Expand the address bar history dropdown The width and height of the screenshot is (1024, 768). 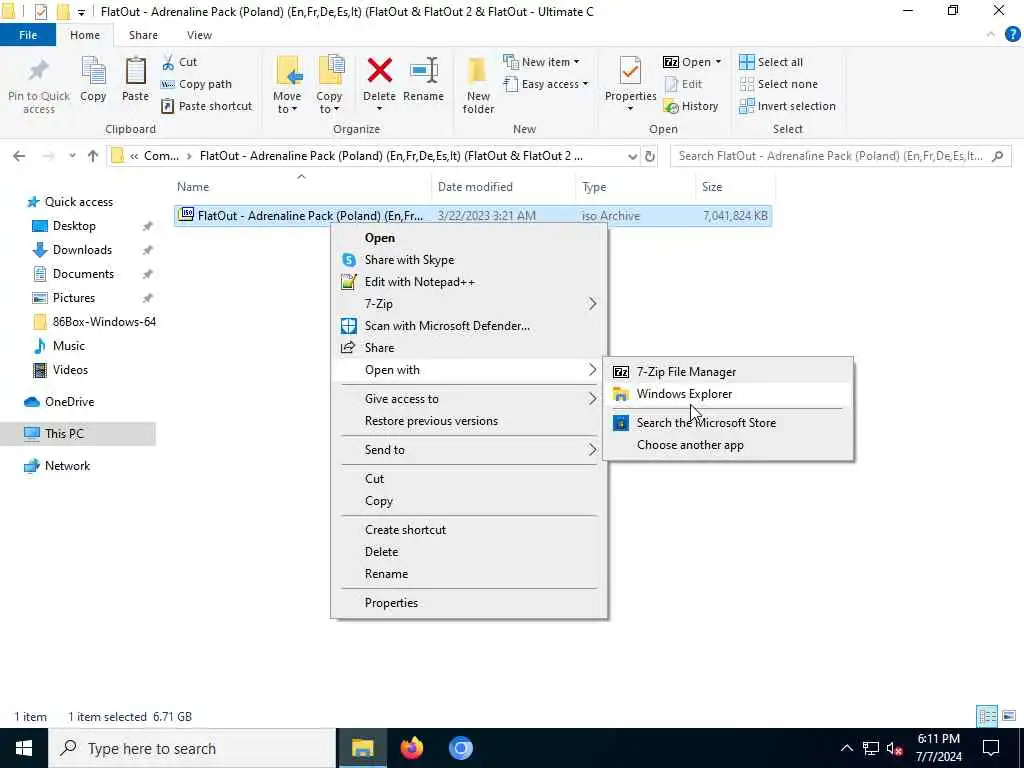[632, 157]
